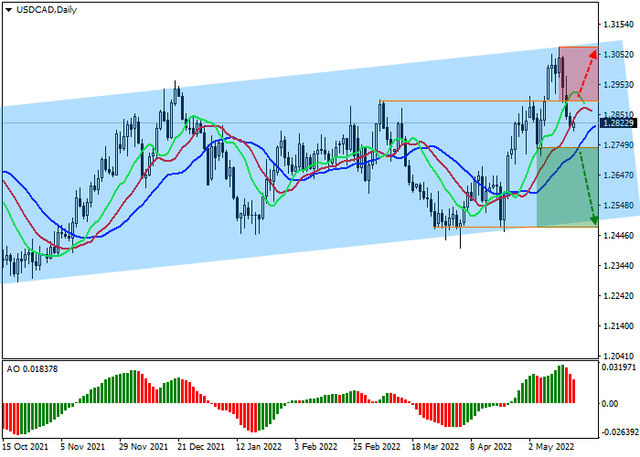This screenshot has height=457, width=640.
Task: Click the current price label 1.28229
Action: tap(619, 123)
